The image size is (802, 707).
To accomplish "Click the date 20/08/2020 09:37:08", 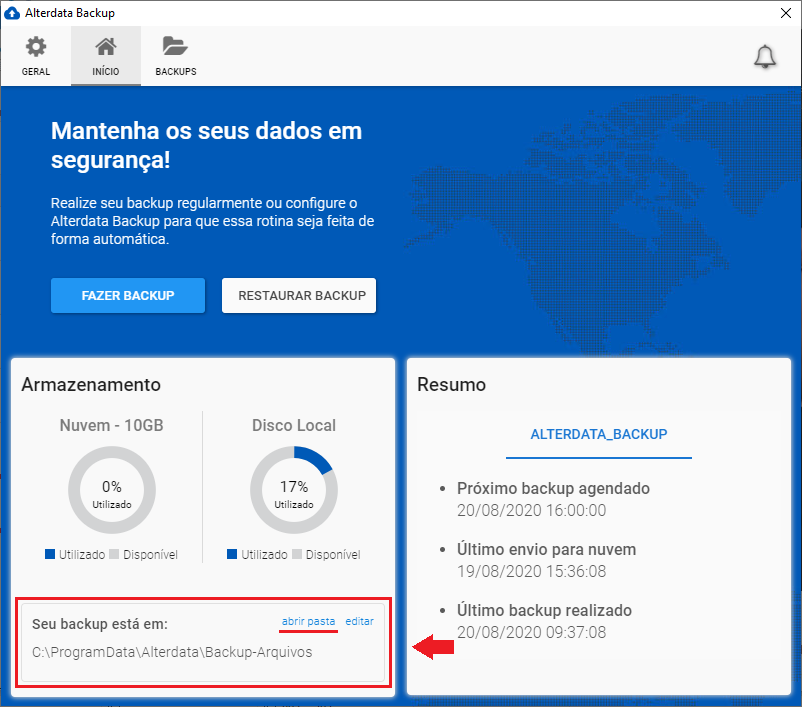I will [x=531, y=632].
